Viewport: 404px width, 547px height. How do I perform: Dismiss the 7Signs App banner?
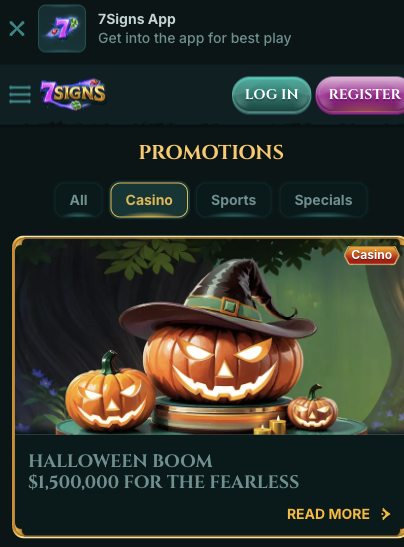[17, 29]
